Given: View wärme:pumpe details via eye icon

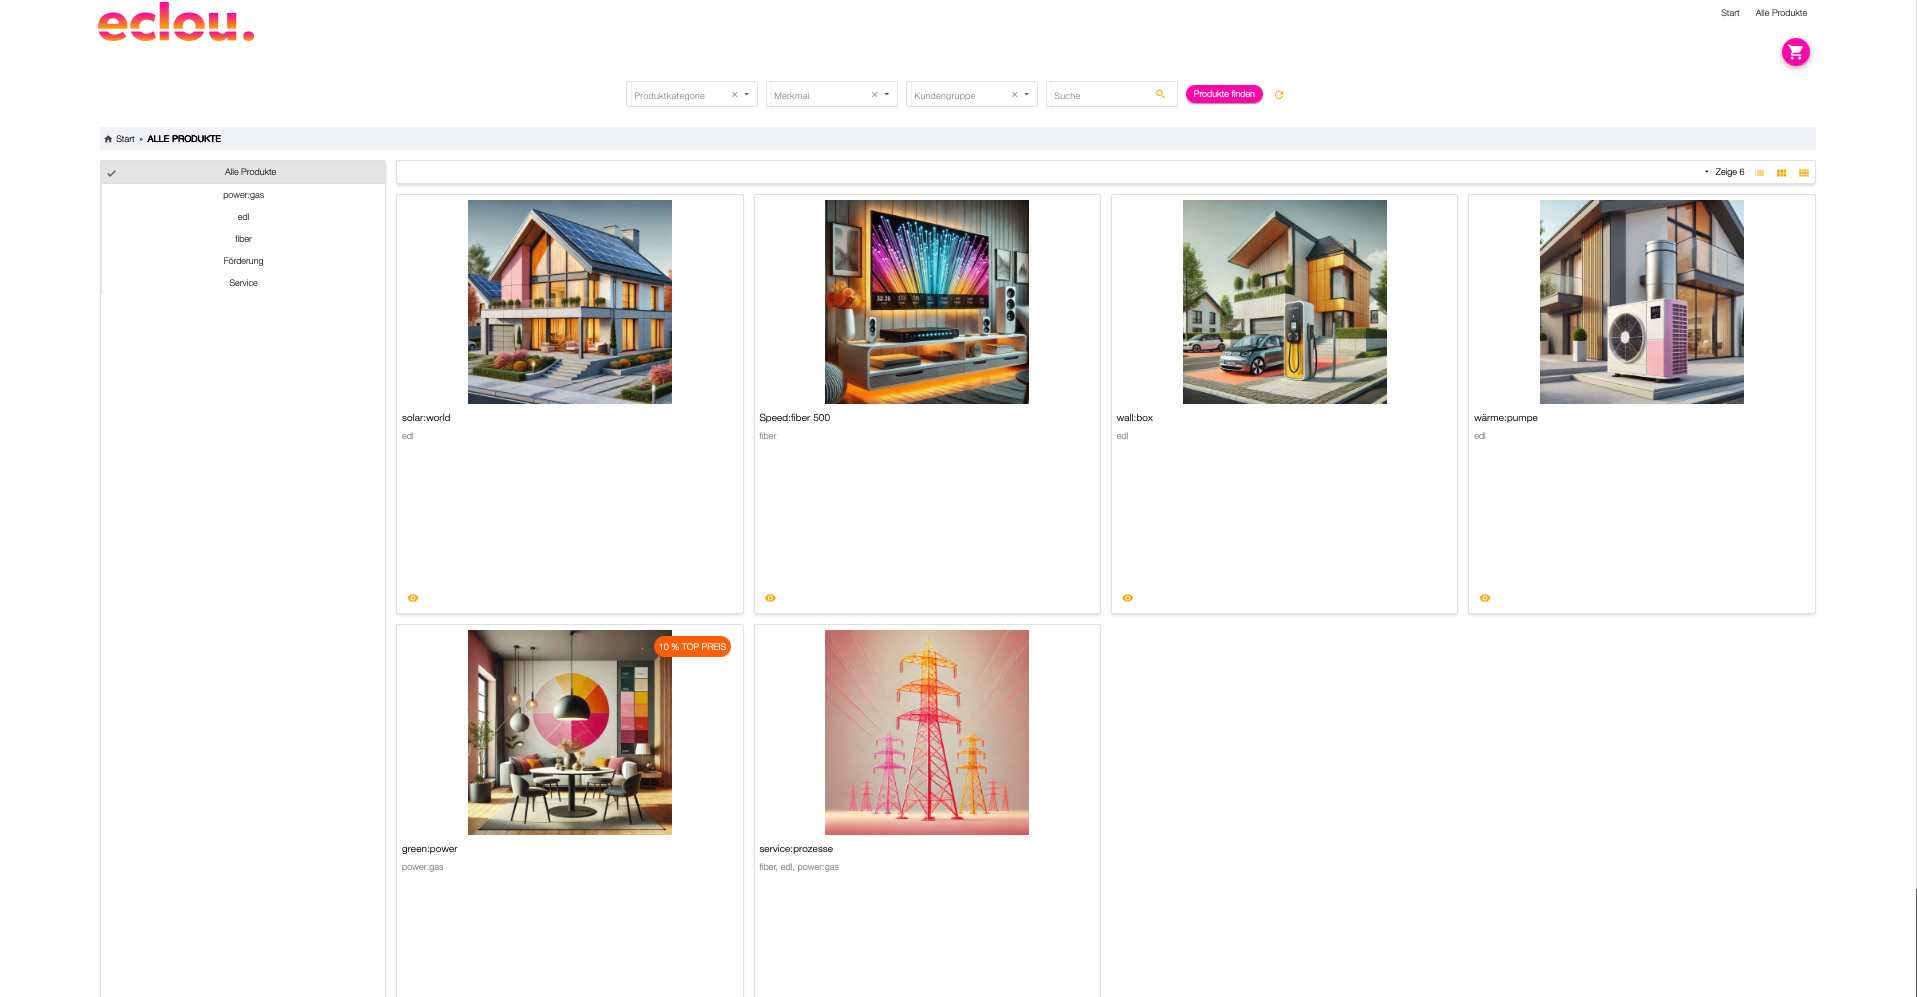Looking at the screenshot, I should point(1485,598).
